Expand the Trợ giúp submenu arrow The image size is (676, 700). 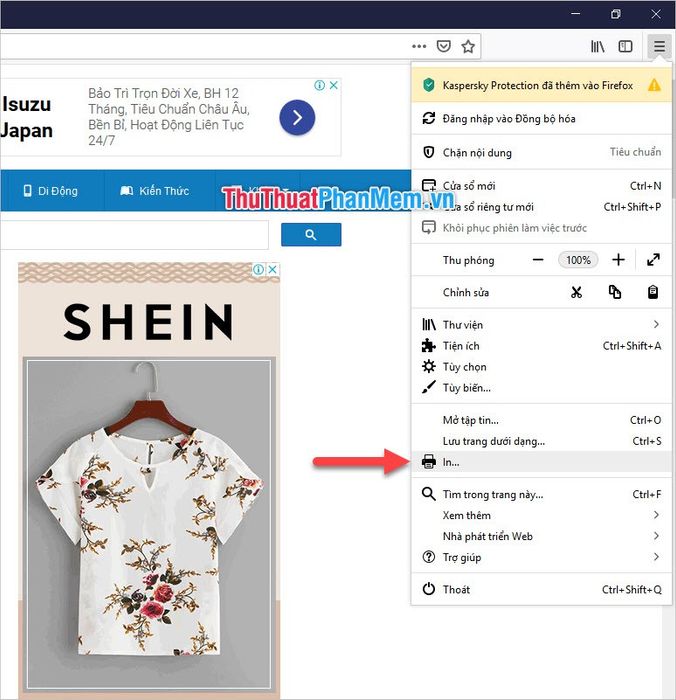click(656, 557)
